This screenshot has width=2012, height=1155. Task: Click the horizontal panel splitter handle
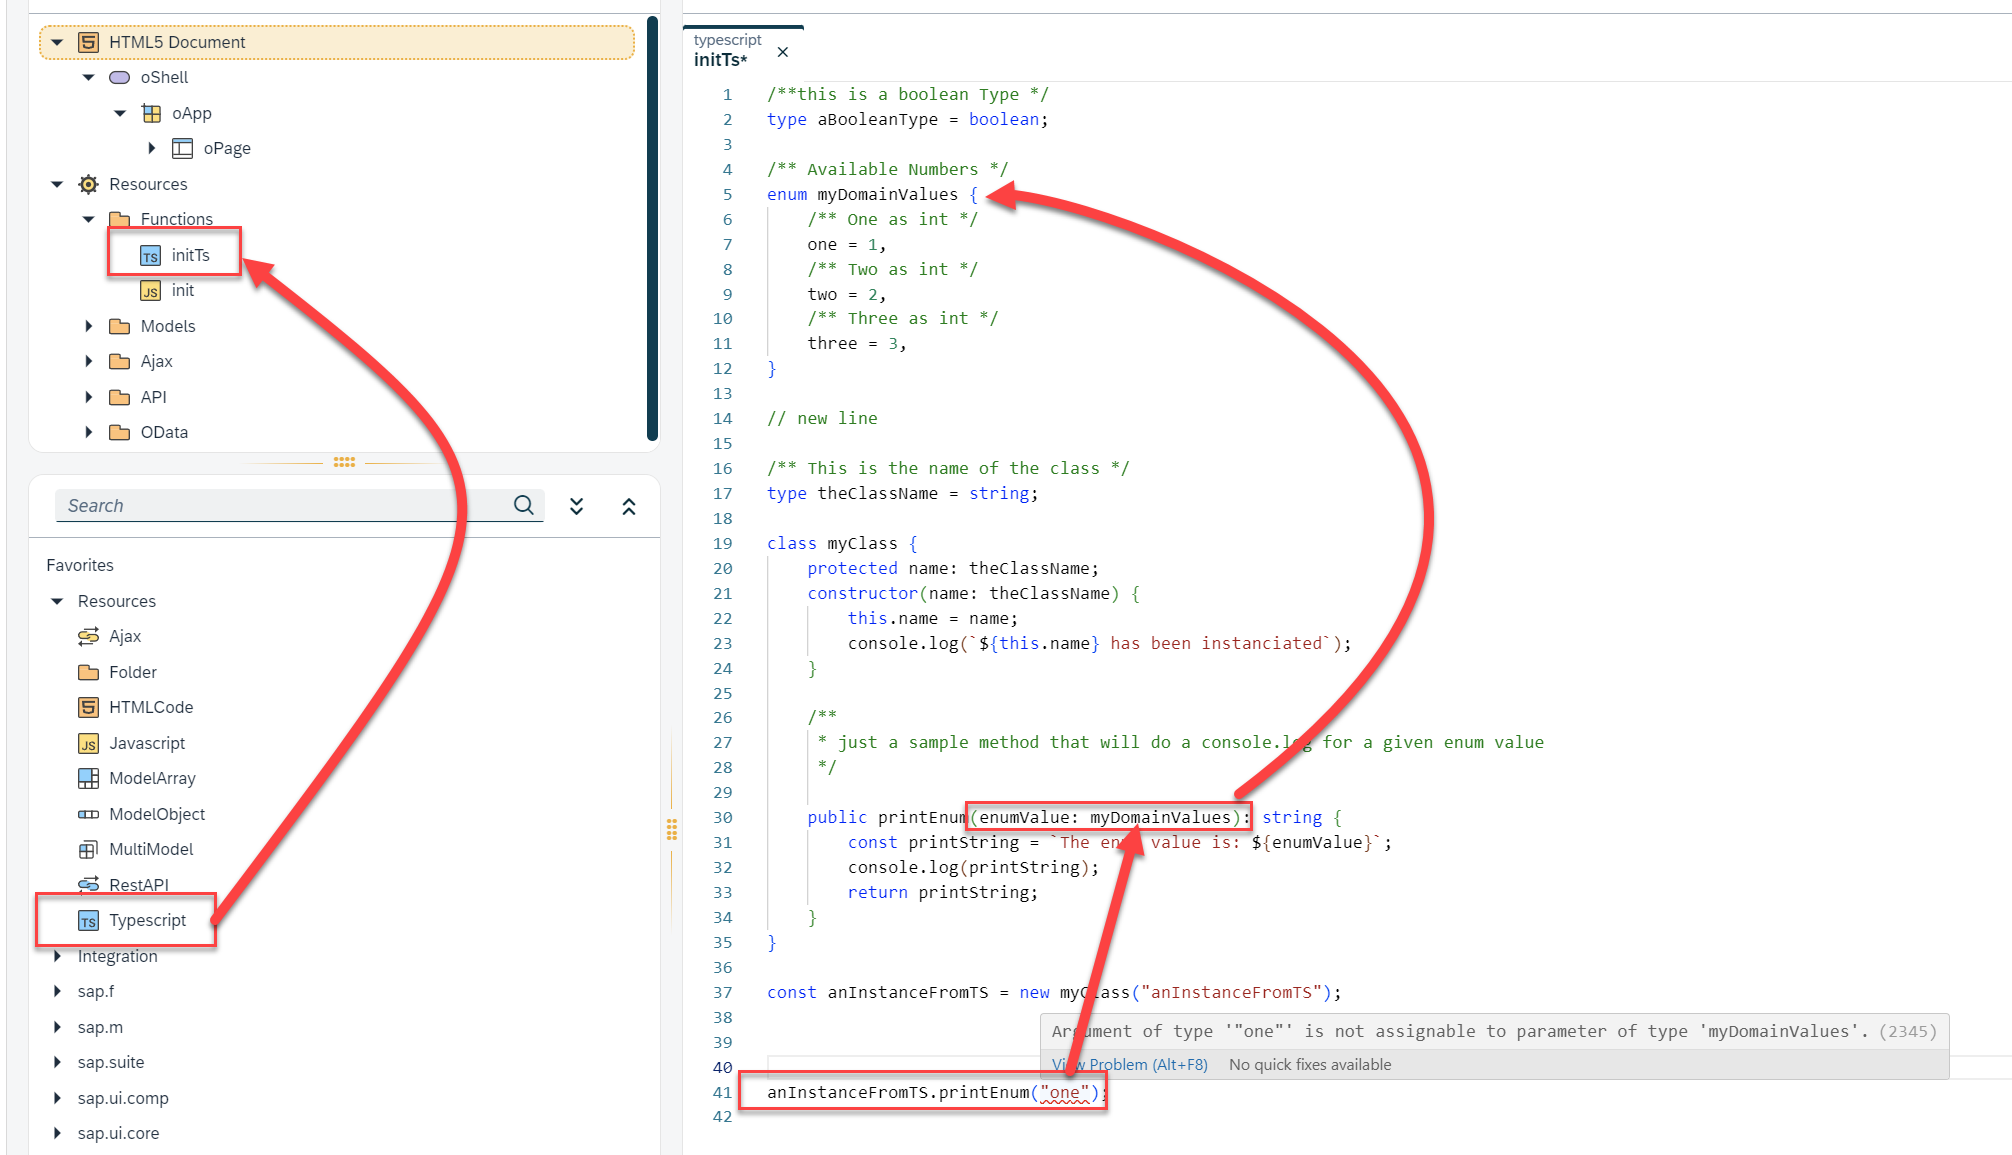(344, 462)
